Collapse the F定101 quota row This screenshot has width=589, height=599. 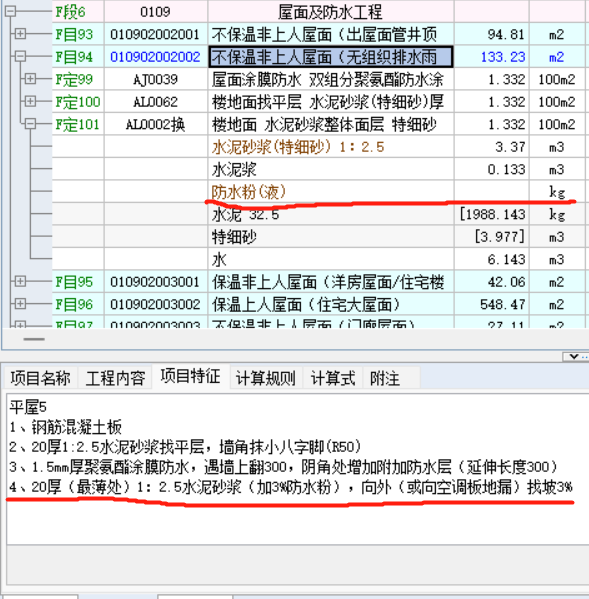pos(30,124)
